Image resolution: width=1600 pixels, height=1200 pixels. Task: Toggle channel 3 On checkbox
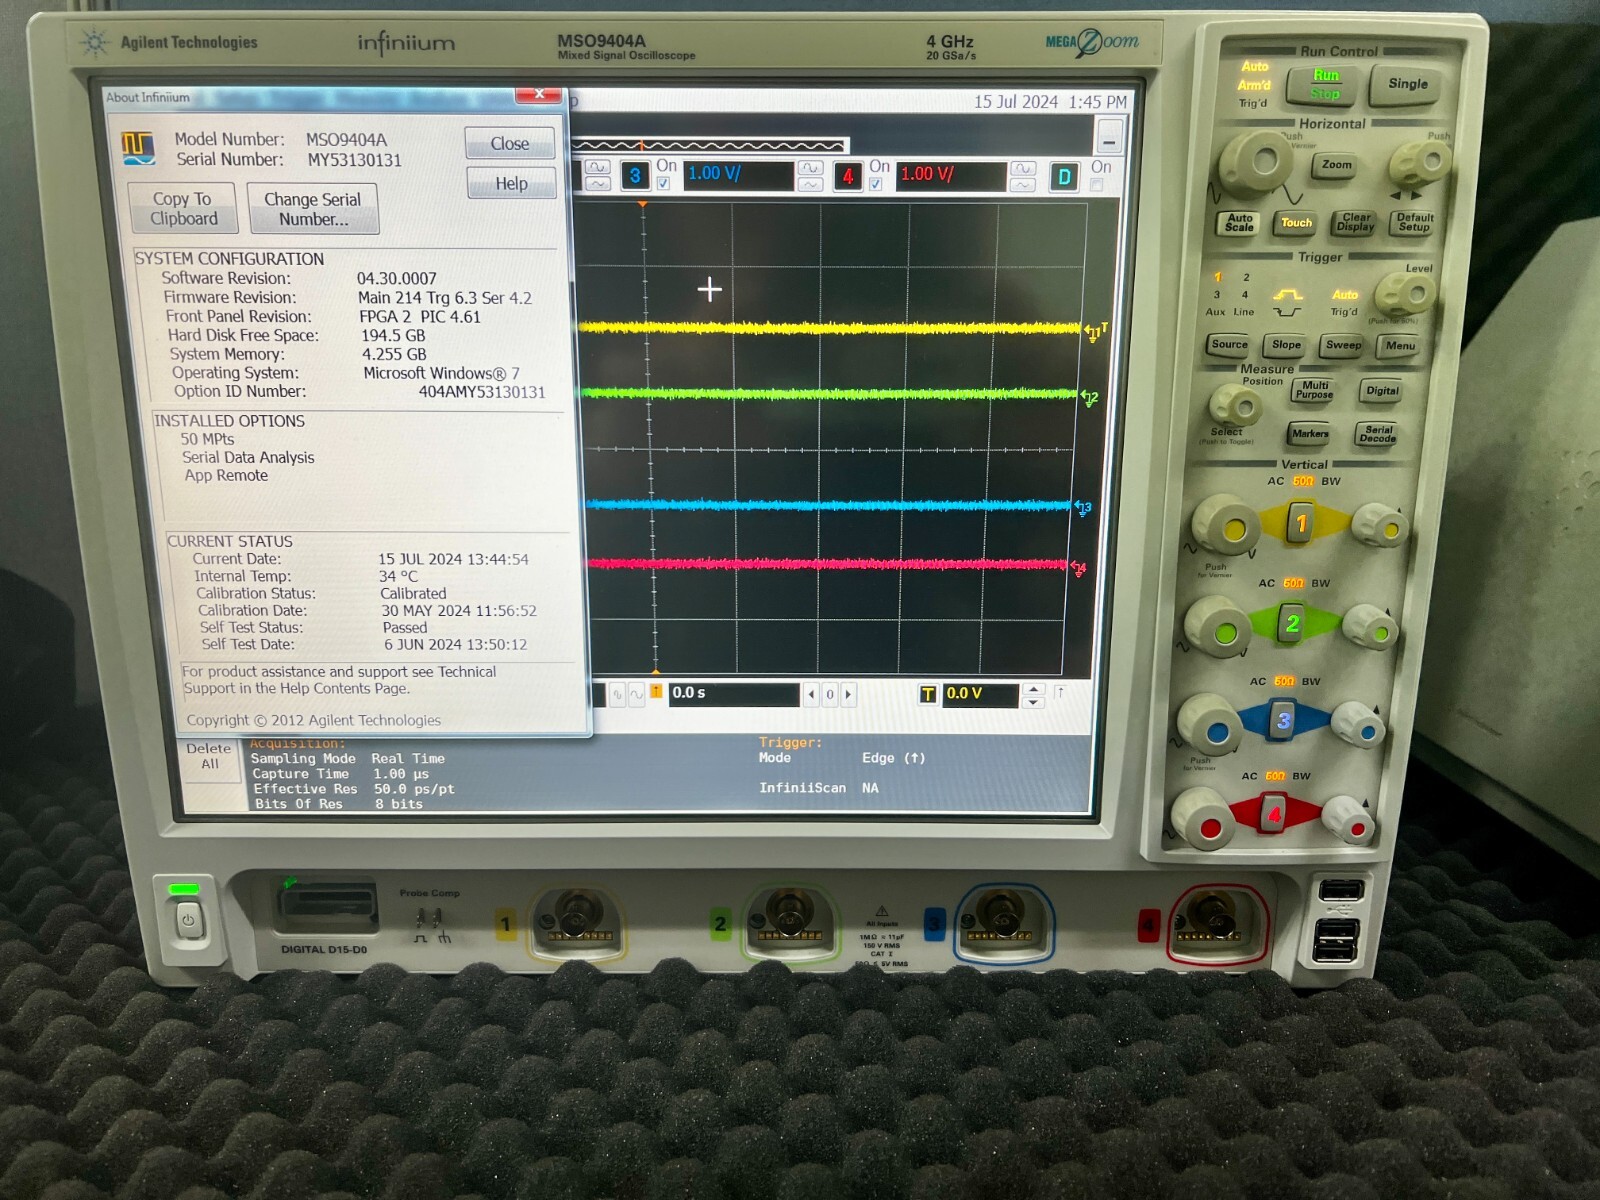coord(663,184)
